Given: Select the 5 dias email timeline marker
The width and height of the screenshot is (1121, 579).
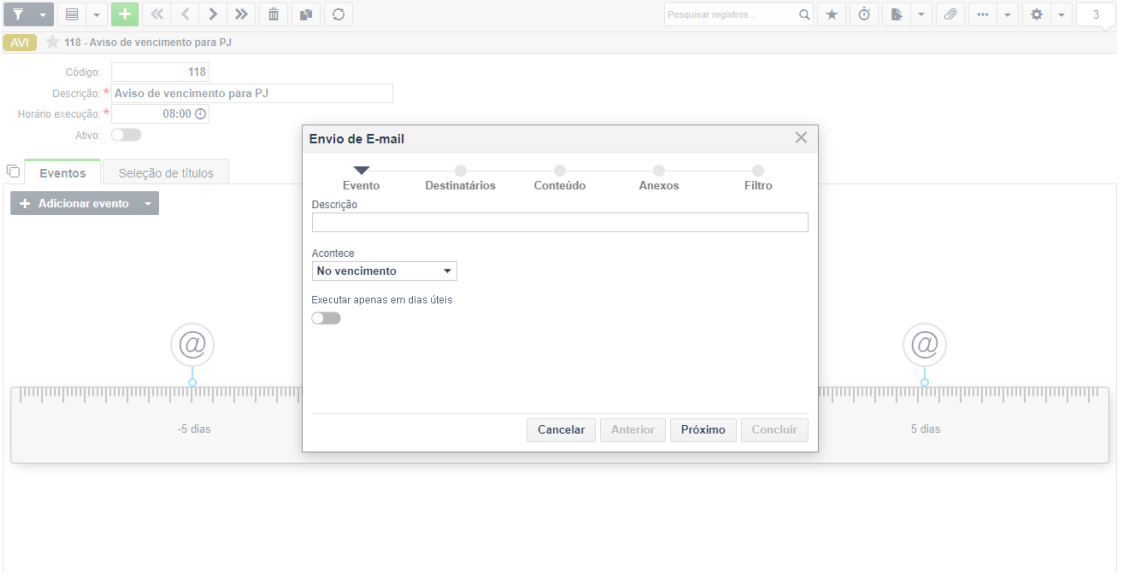Looking at the screenshot, I should coord(924,345).
